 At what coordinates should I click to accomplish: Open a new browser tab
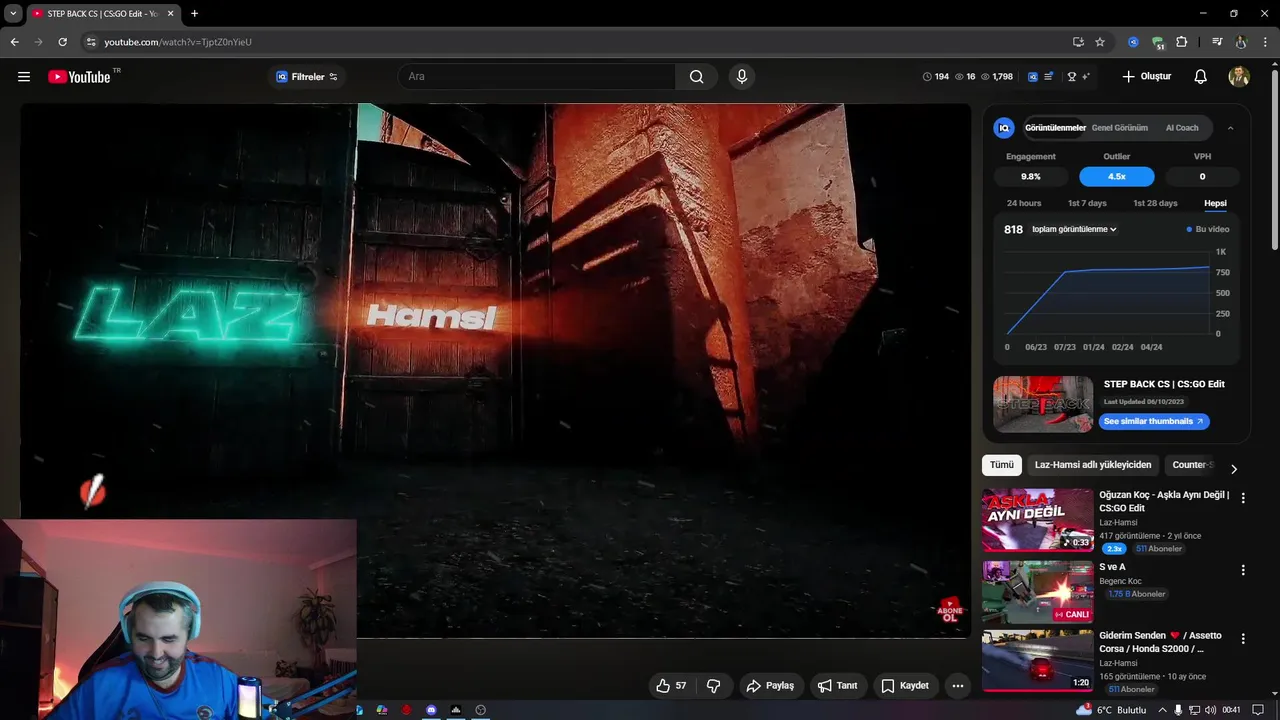click(x=194, y=14)
